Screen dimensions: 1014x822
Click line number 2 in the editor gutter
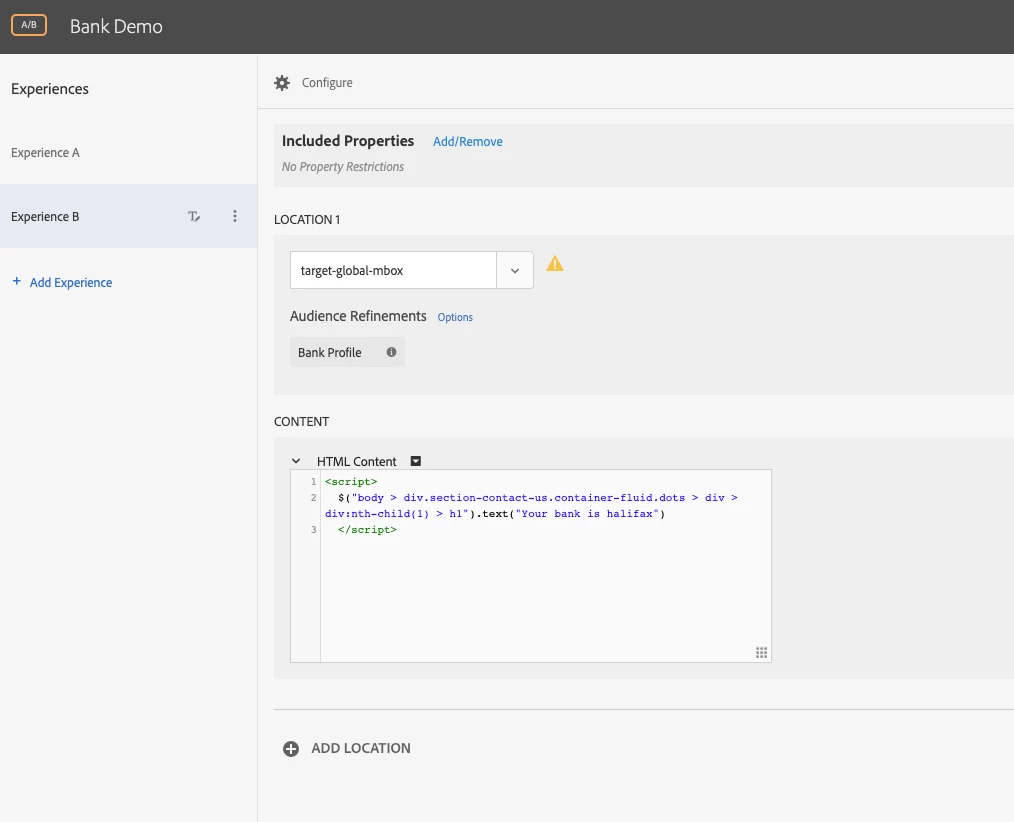click(314, 497)
